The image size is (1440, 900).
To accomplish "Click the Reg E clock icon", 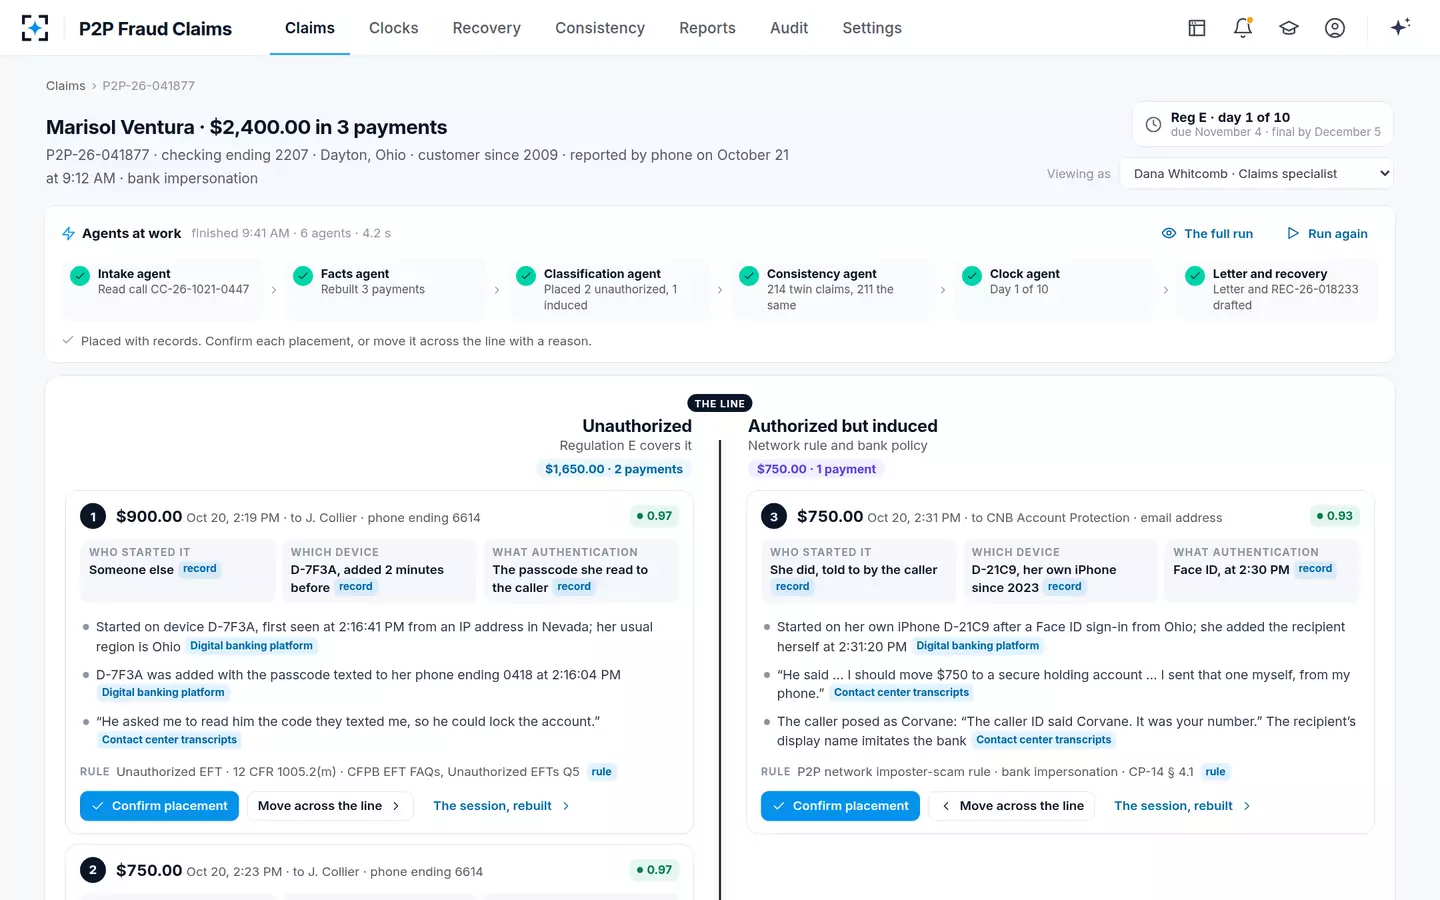I will pyautogui.click(x=1153, y=125).
